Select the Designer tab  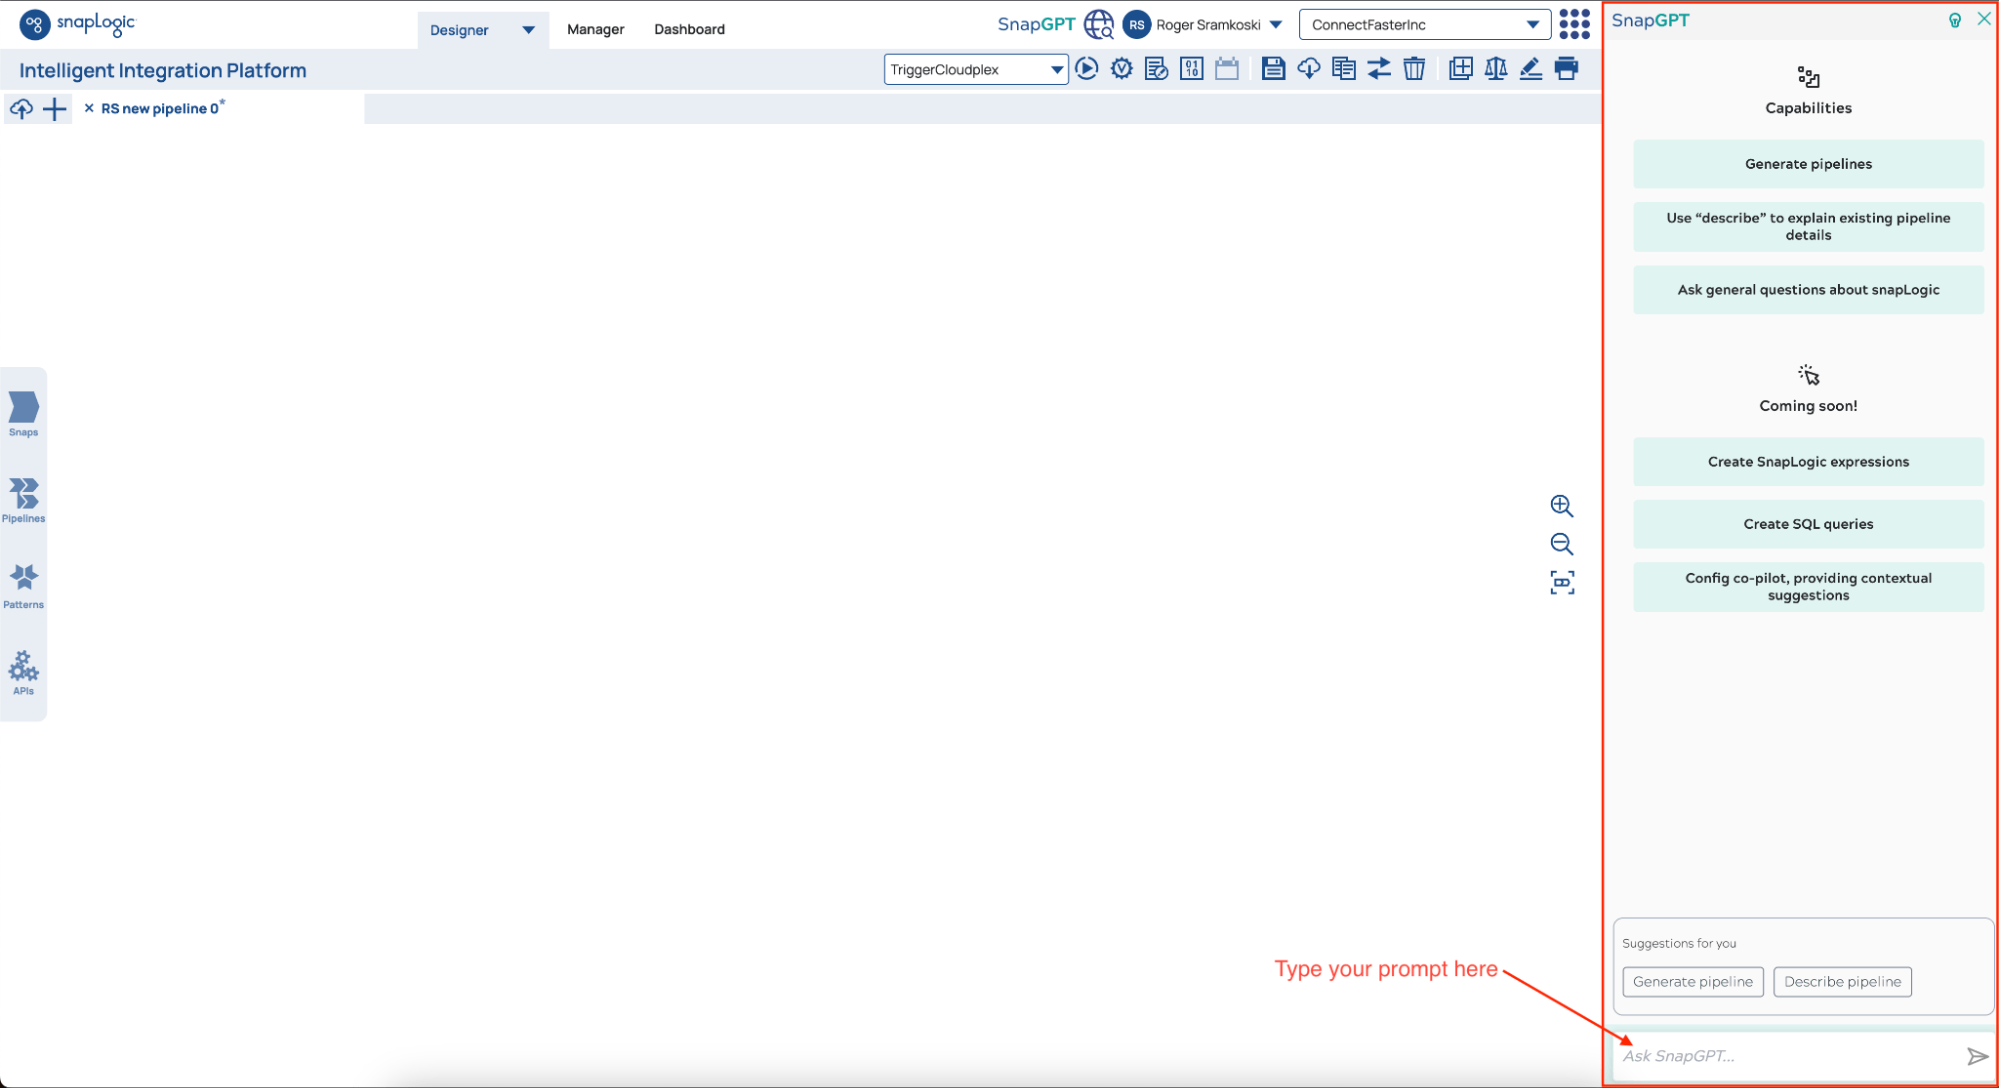460,27
